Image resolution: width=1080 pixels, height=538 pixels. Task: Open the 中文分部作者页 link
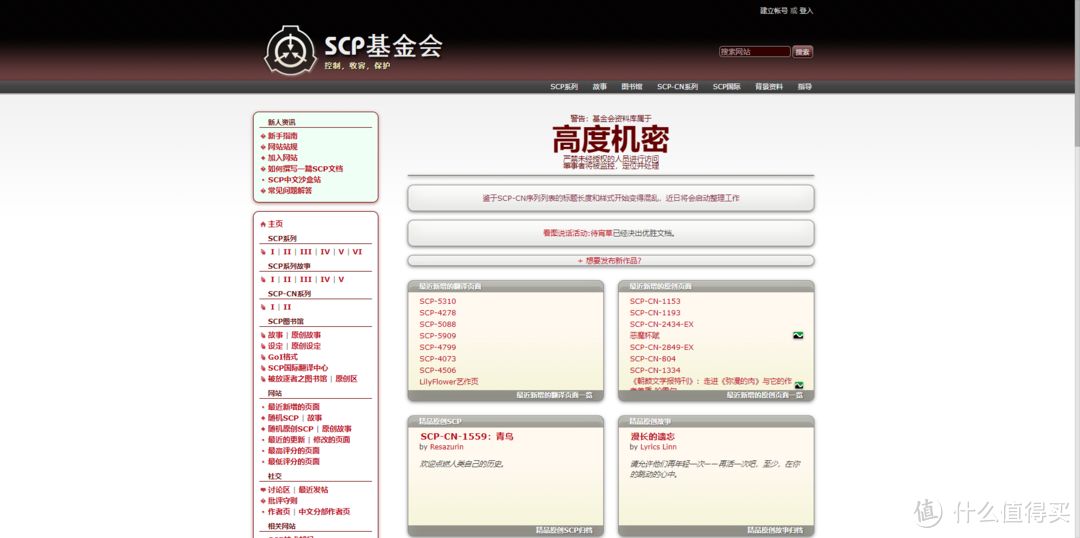pyautogui.click(x=324, y=512)
